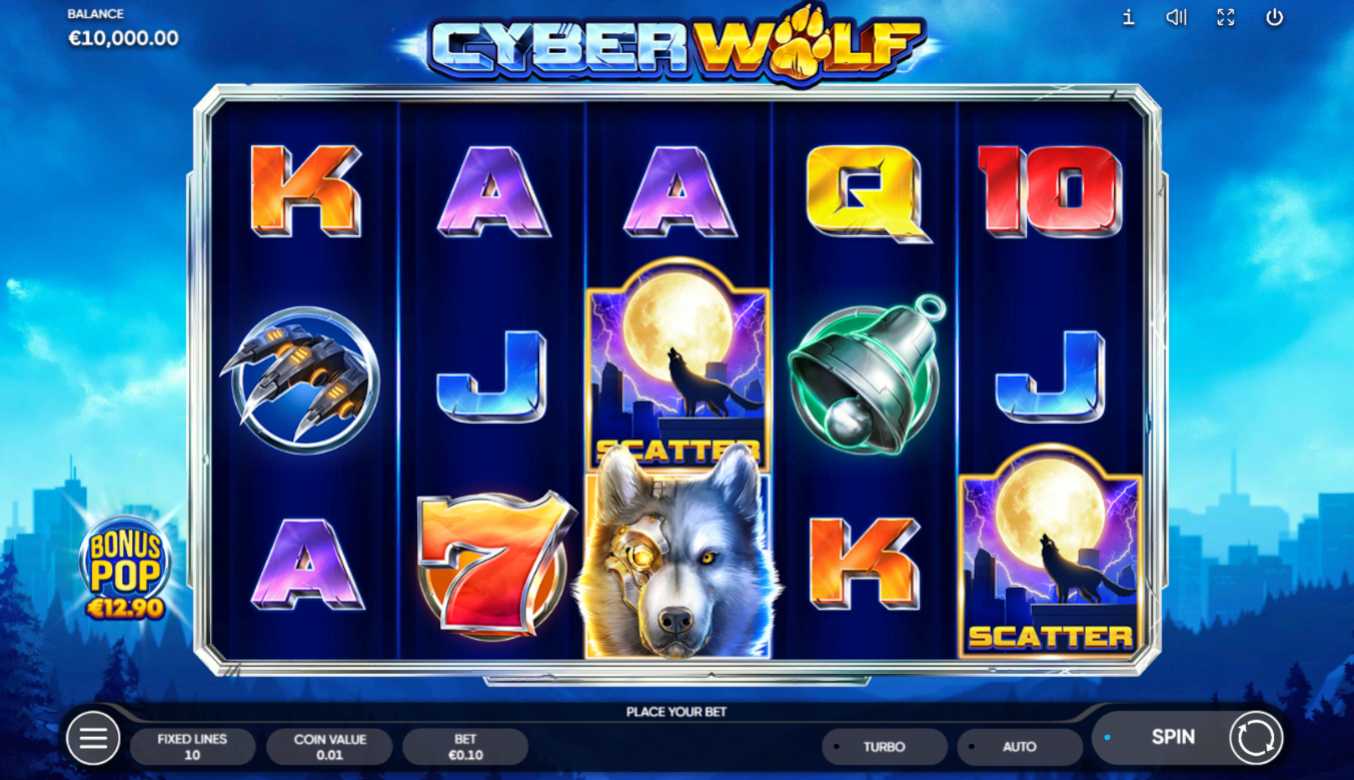Screen dimensions: 1354x780
Task: Click the yellow Q symbol
Action: (x=866, y=193)
